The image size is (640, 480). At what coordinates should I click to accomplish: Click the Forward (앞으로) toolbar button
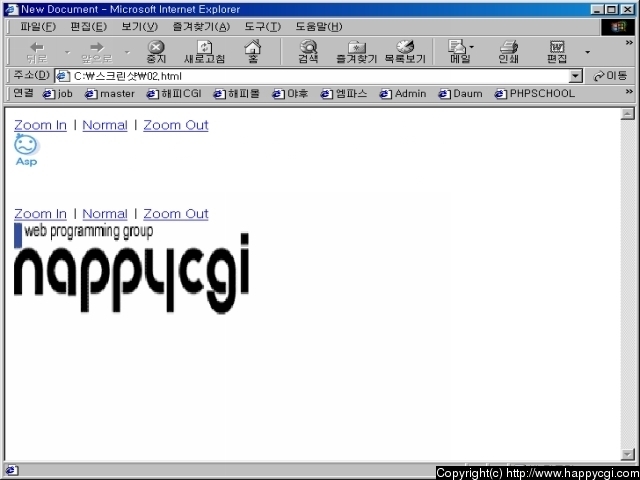[x=97, y=52]
